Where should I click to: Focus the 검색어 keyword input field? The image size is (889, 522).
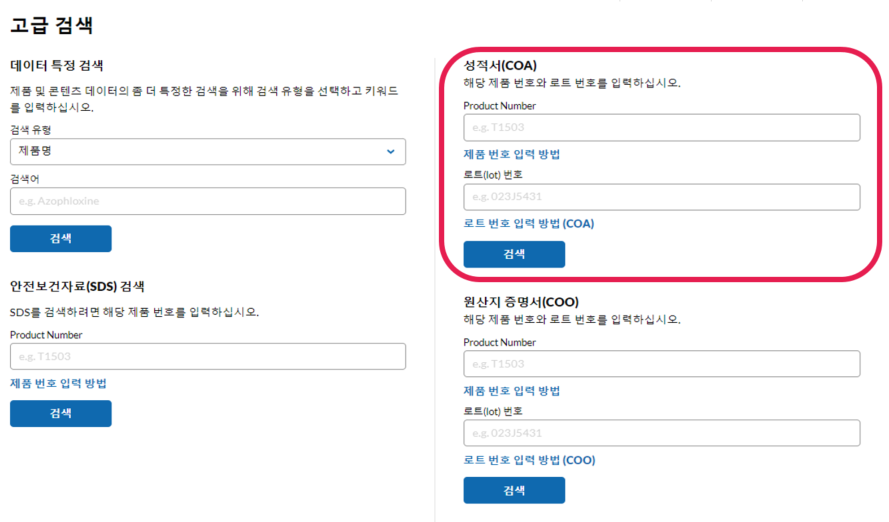pos(207,201)
